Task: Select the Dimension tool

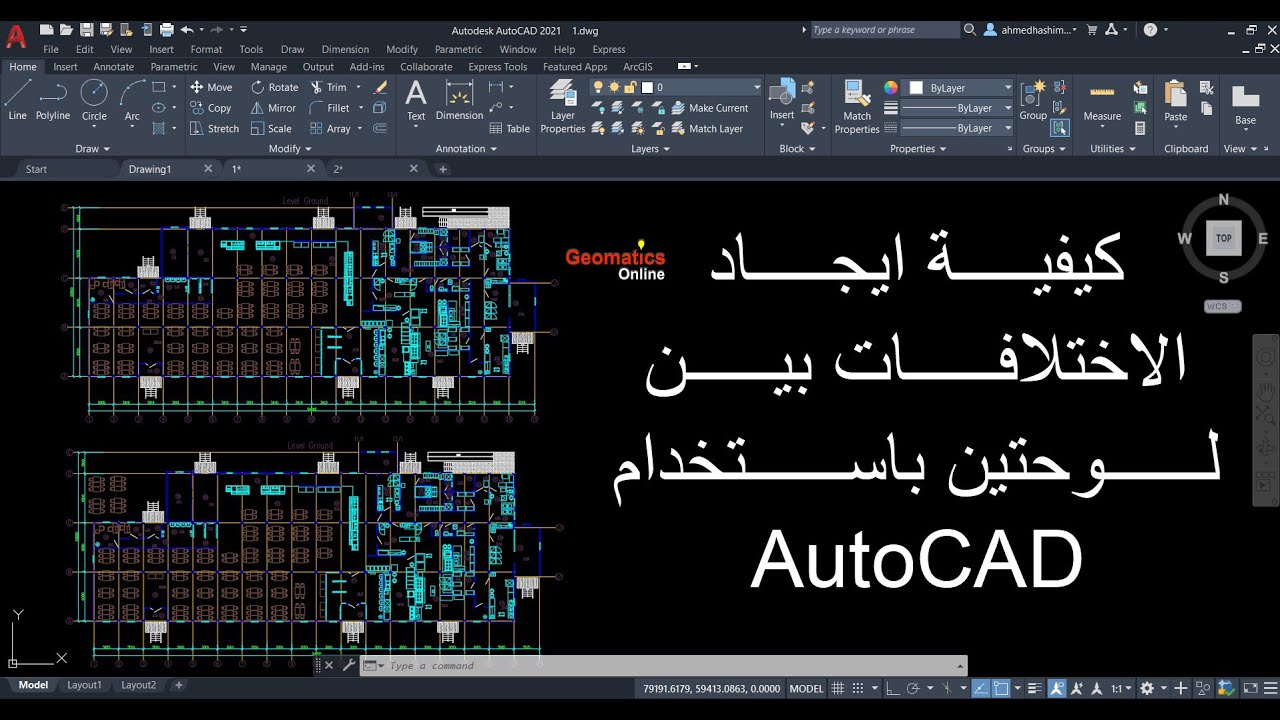Action: click(459, 100)
